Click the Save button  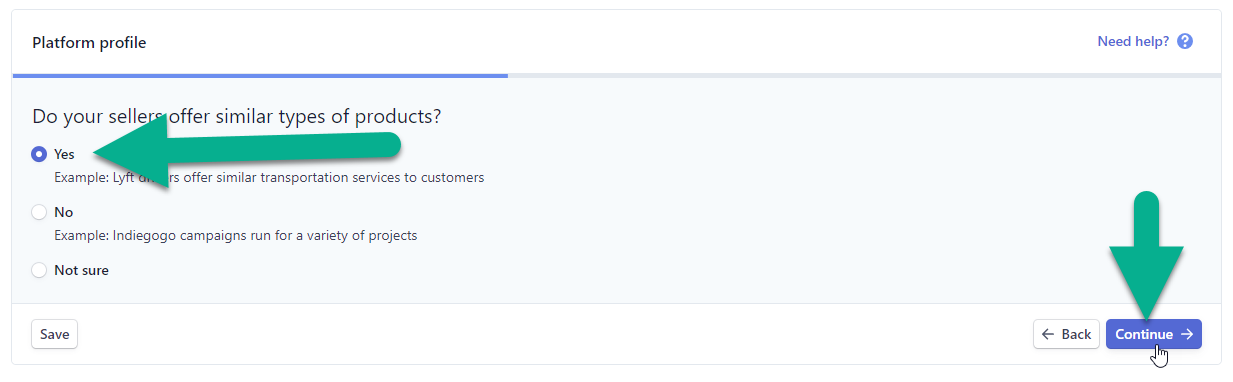pos(54,335)
